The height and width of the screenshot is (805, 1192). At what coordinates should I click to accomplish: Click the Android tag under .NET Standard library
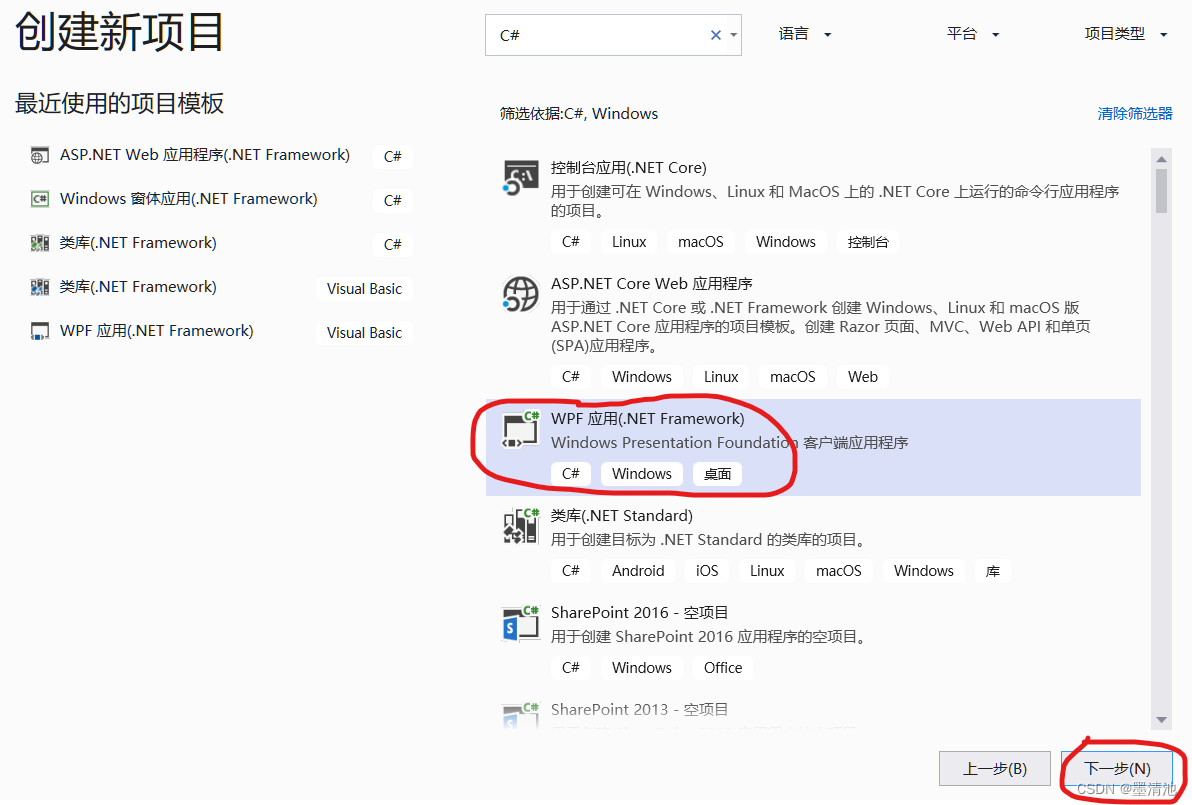638,571
